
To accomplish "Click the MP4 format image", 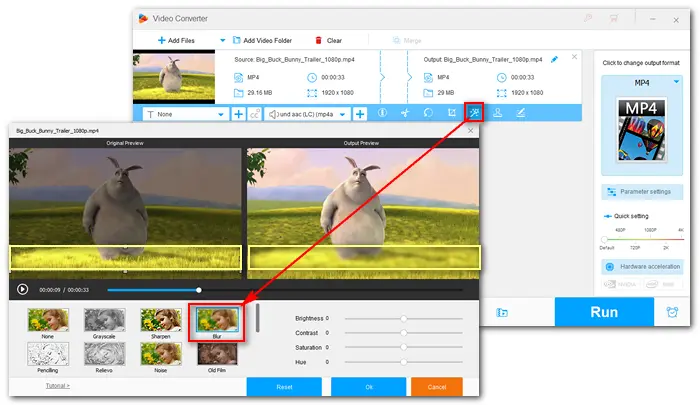I will (x=642, y=129).
